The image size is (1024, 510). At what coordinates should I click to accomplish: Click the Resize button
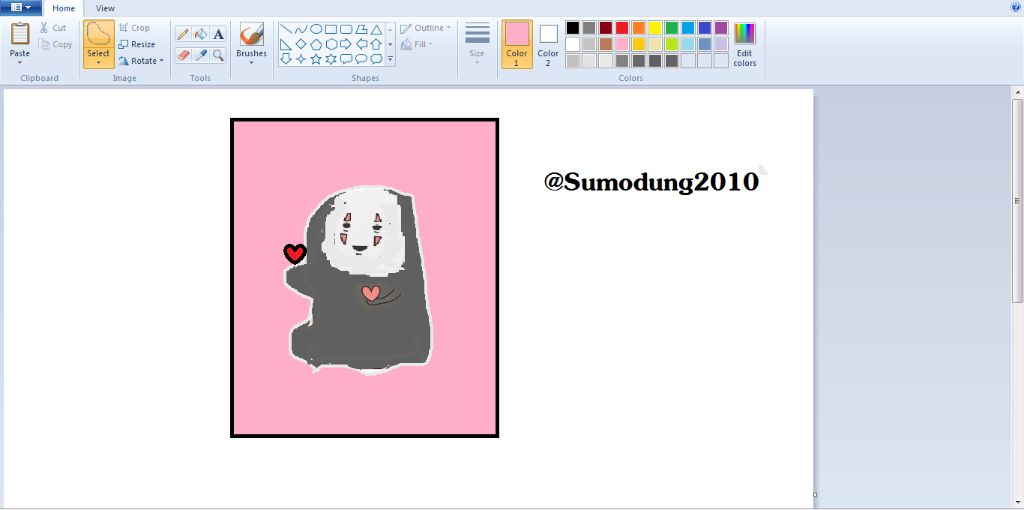click(137, 44)
